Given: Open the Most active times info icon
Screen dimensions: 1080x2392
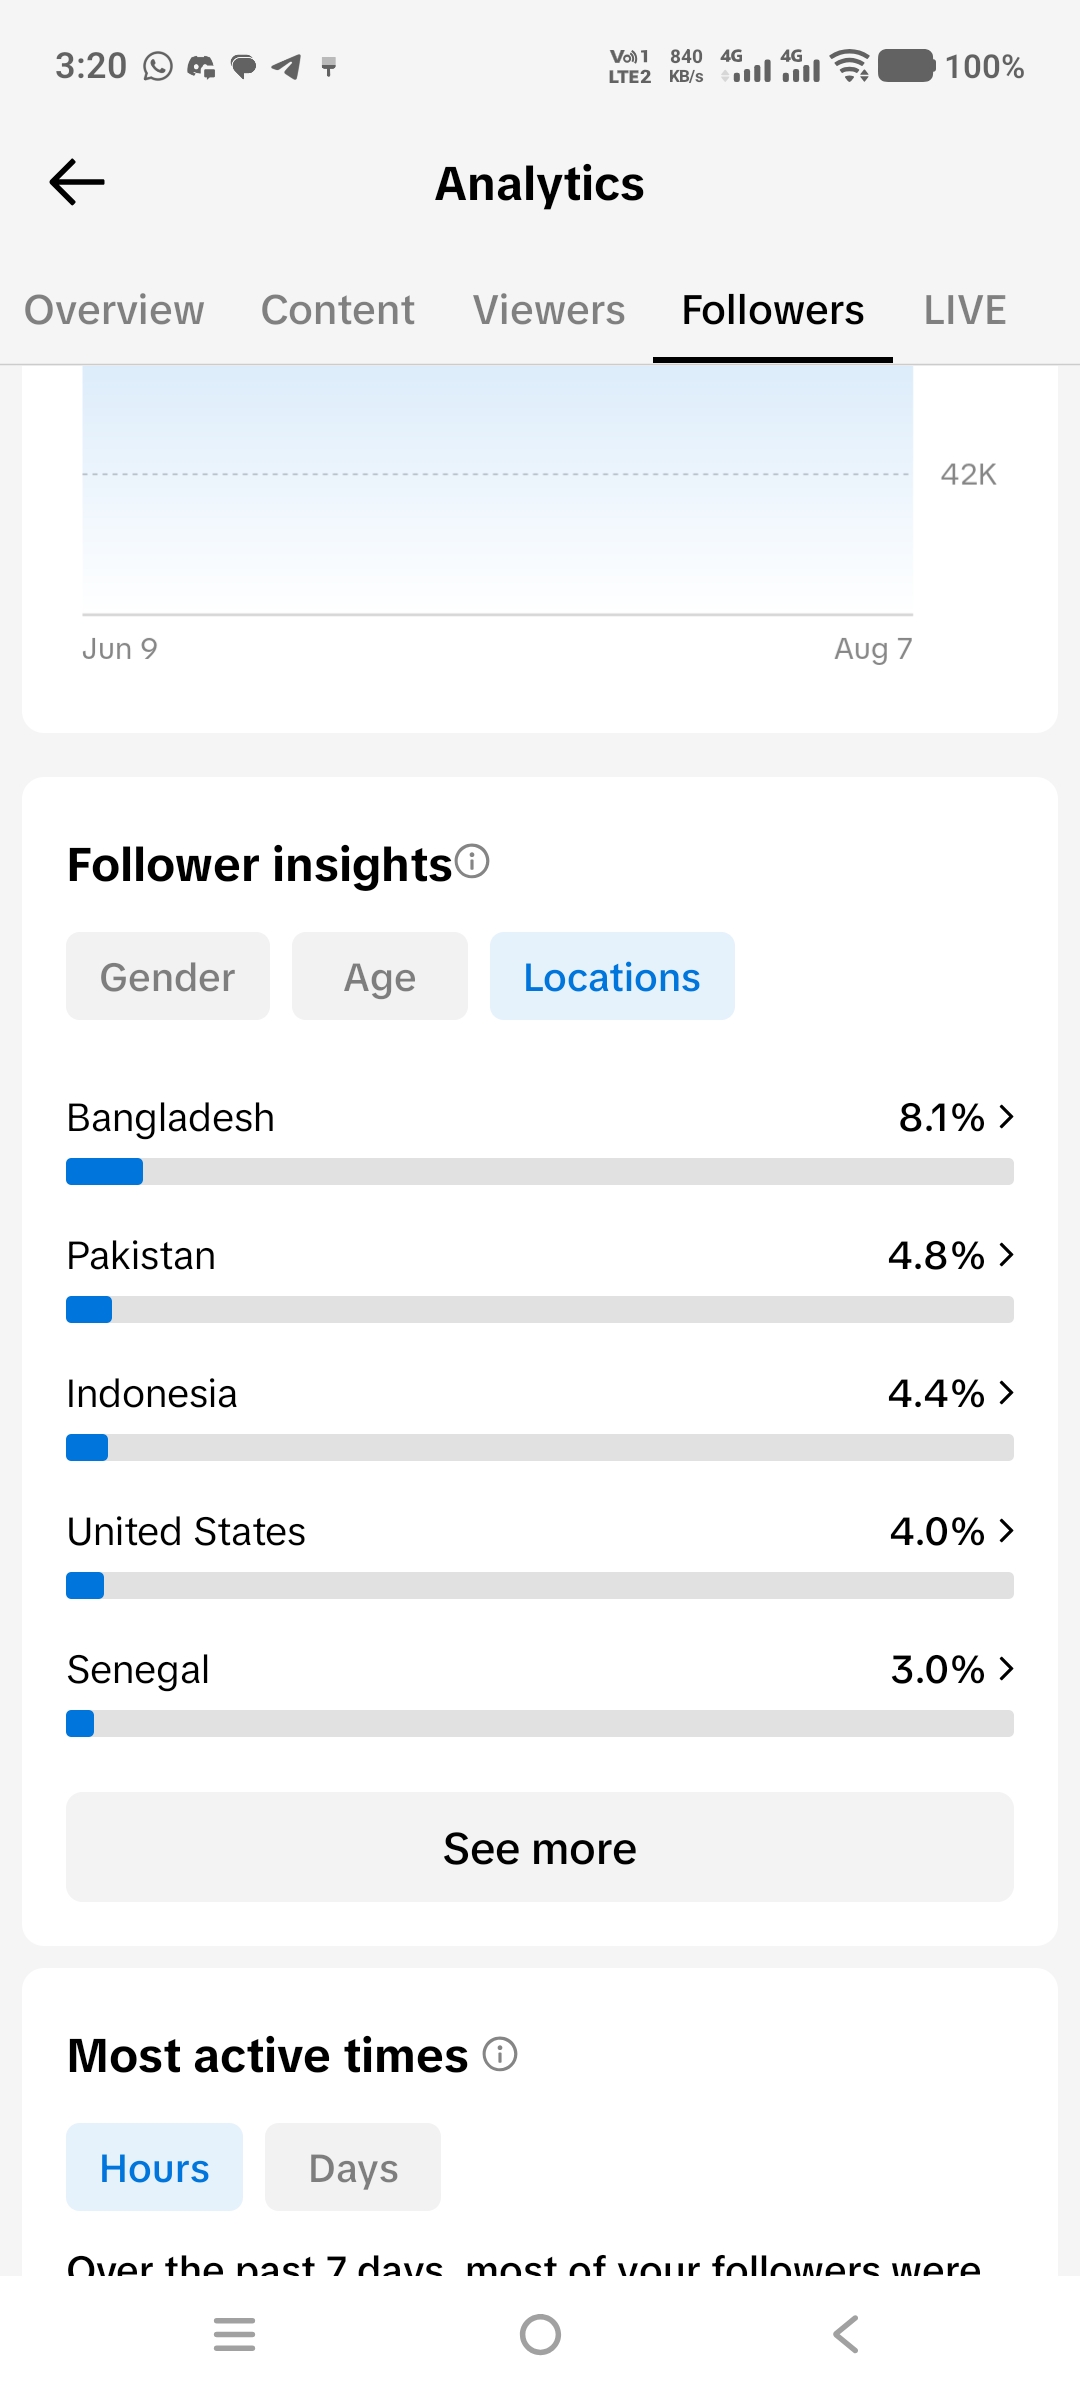Looking at the screenshot, I should [500, 2054].
